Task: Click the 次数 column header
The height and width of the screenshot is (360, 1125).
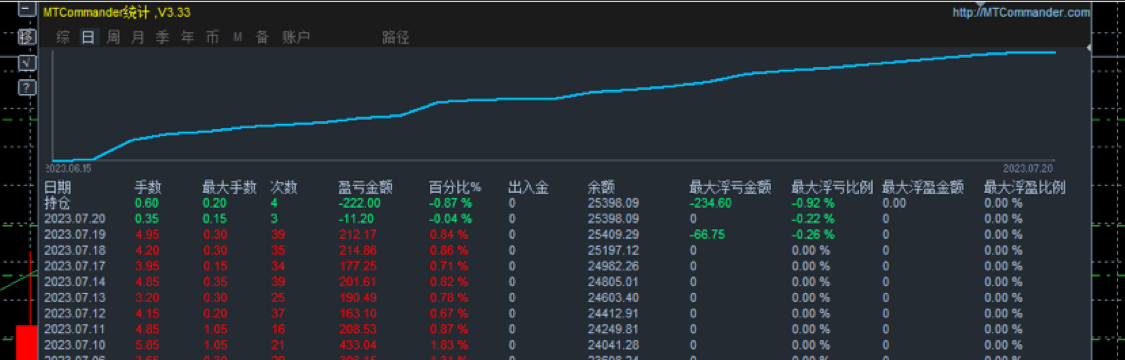Action: (283, 188)
